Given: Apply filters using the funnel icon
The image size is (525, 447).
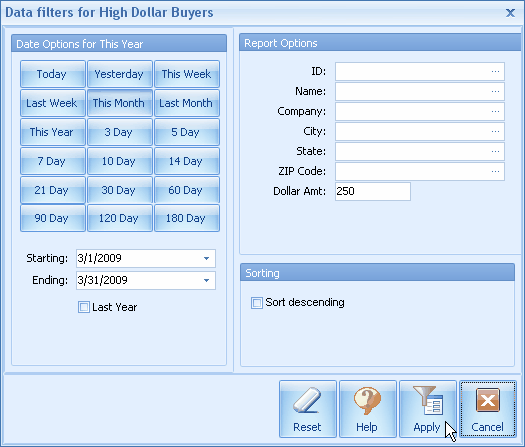Looking at the screenshot, I should [x=428, y=408].
